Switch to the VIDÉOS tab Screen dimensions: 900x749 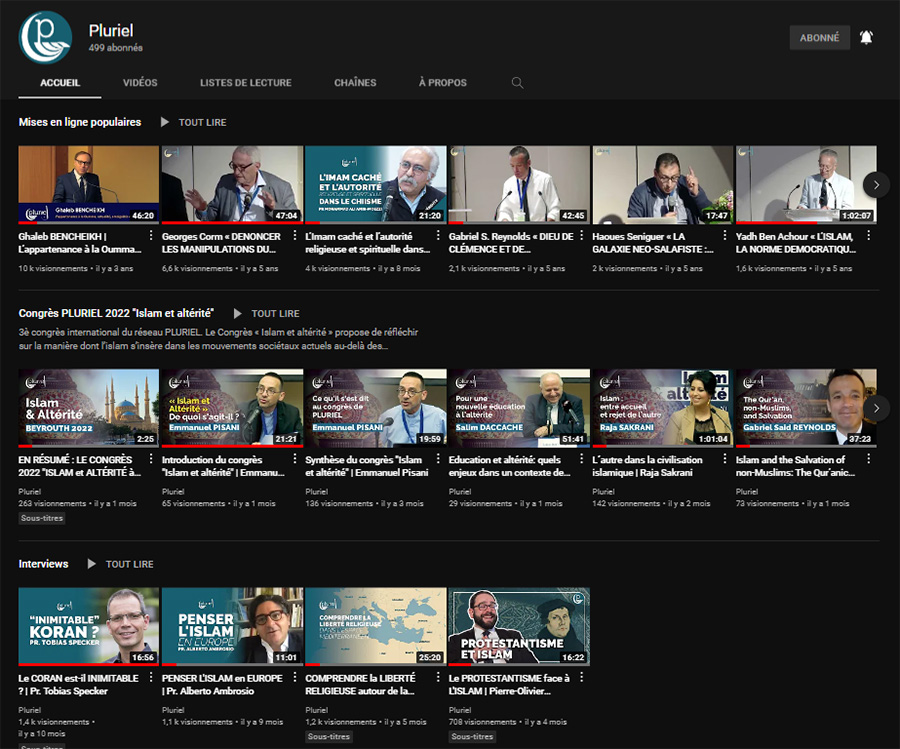(x=140, y=83)
